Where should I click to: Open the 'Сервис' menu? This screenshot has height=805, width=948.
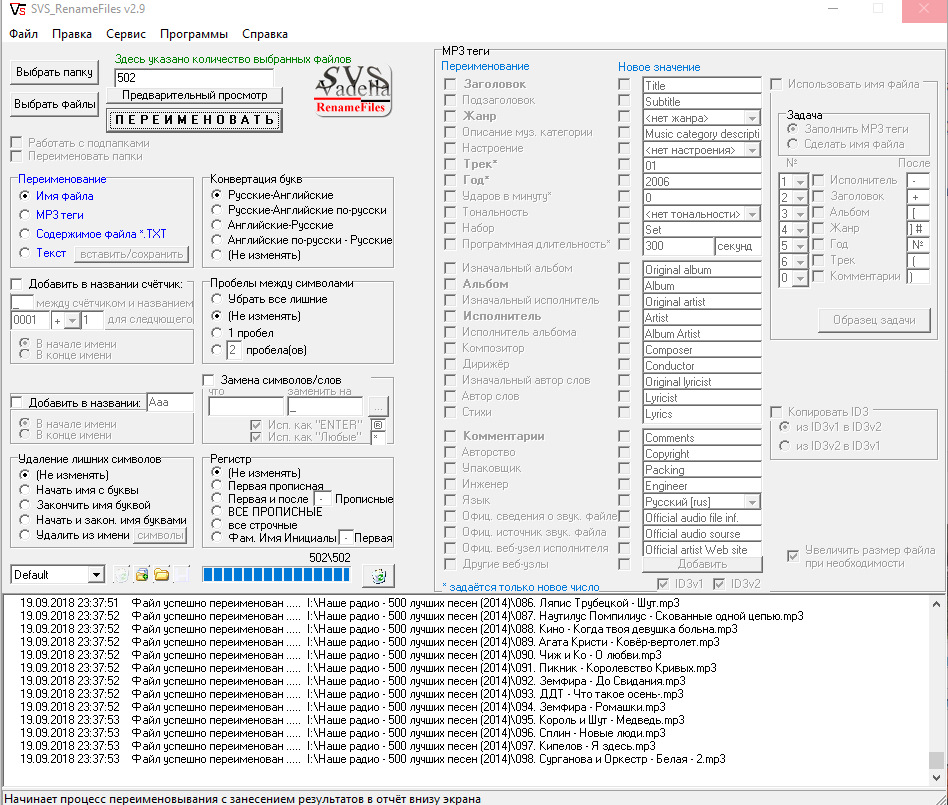point(126,34)
